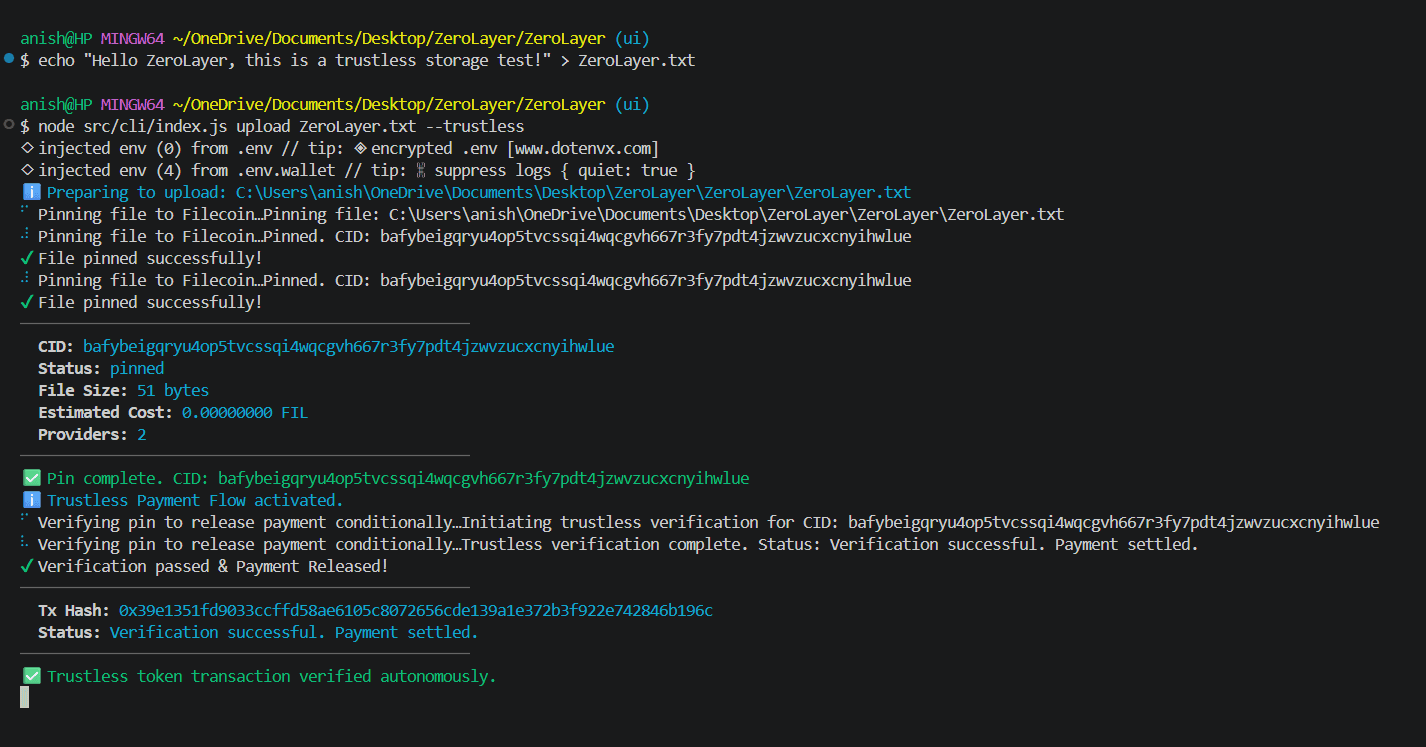Click the ZeroLayer directory path in the second prompt

click(389, 104)
